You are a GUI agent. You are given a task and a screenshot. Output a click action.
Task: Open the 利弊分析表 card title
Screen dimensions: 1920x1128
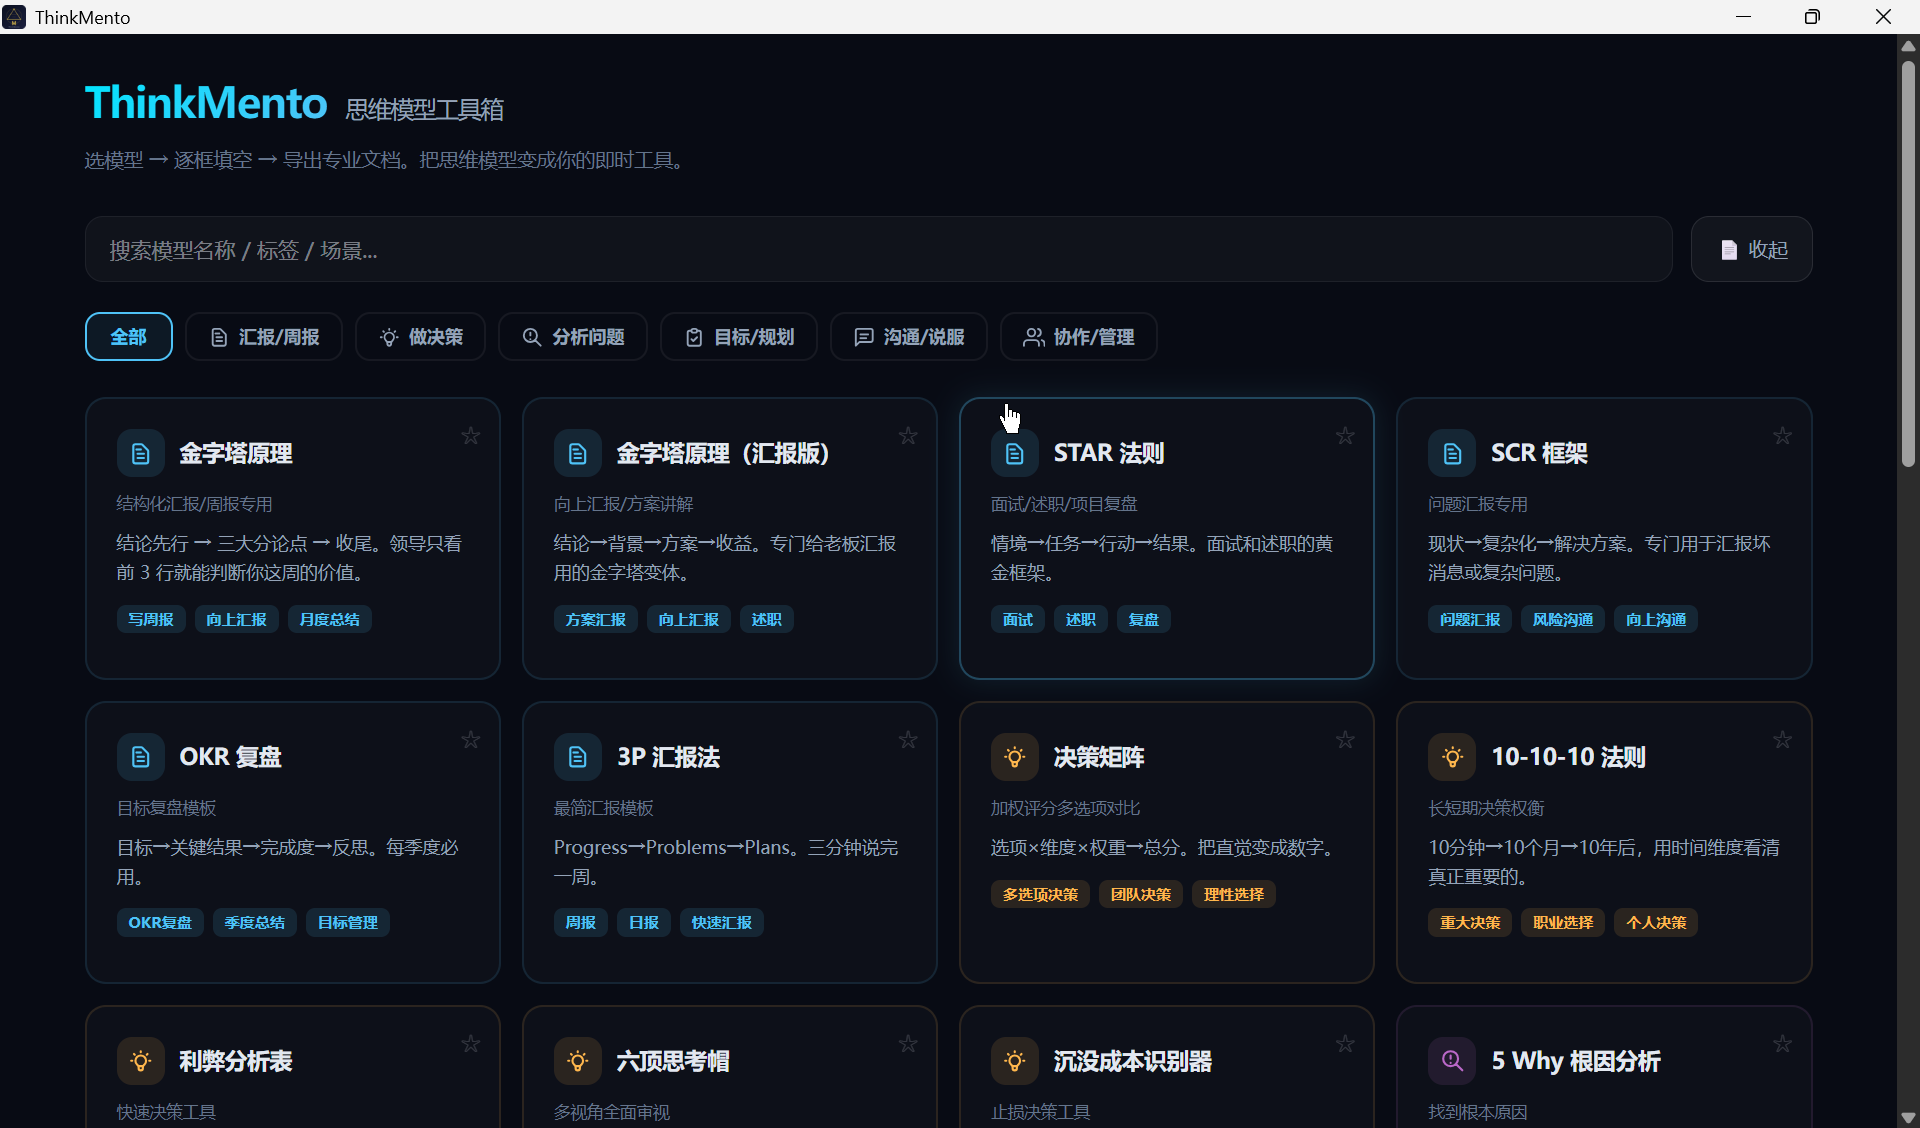(x=236, y=1061)
